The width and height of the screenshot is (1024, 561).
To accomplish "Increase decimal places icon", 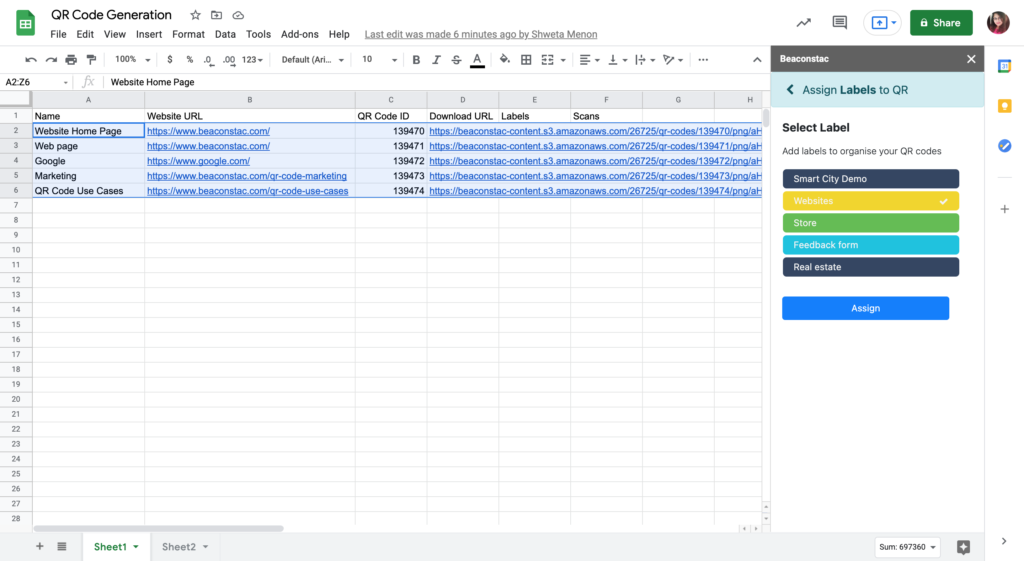I will pyautogui.click(x=229, y=59).
